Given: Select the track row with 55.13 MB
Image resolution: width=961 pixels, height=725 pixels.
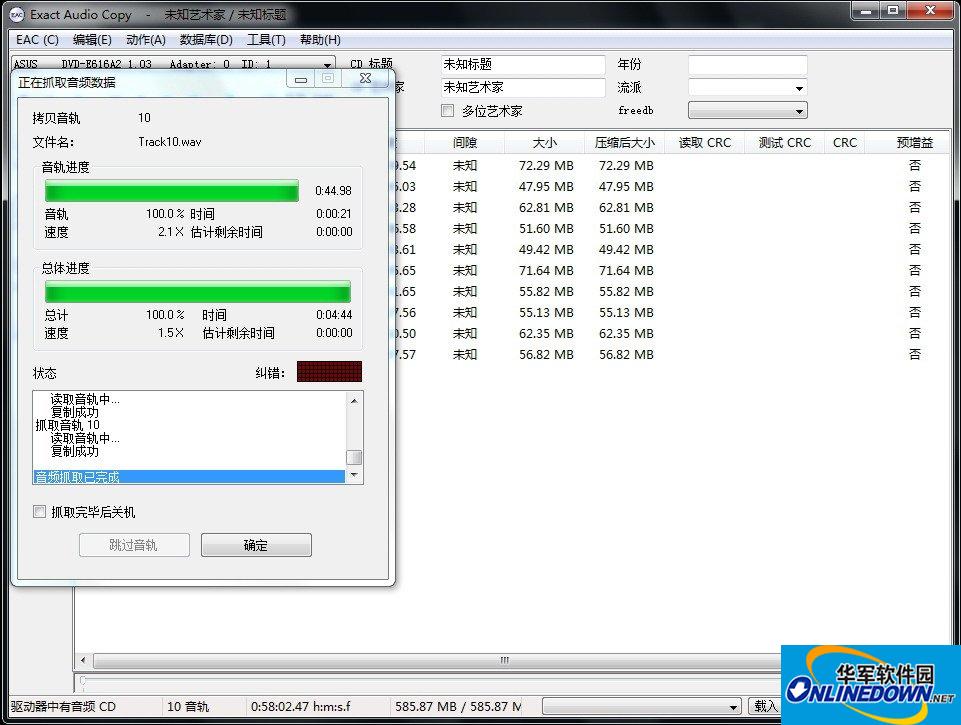Looking at the screenshot, I should (671, 313).
